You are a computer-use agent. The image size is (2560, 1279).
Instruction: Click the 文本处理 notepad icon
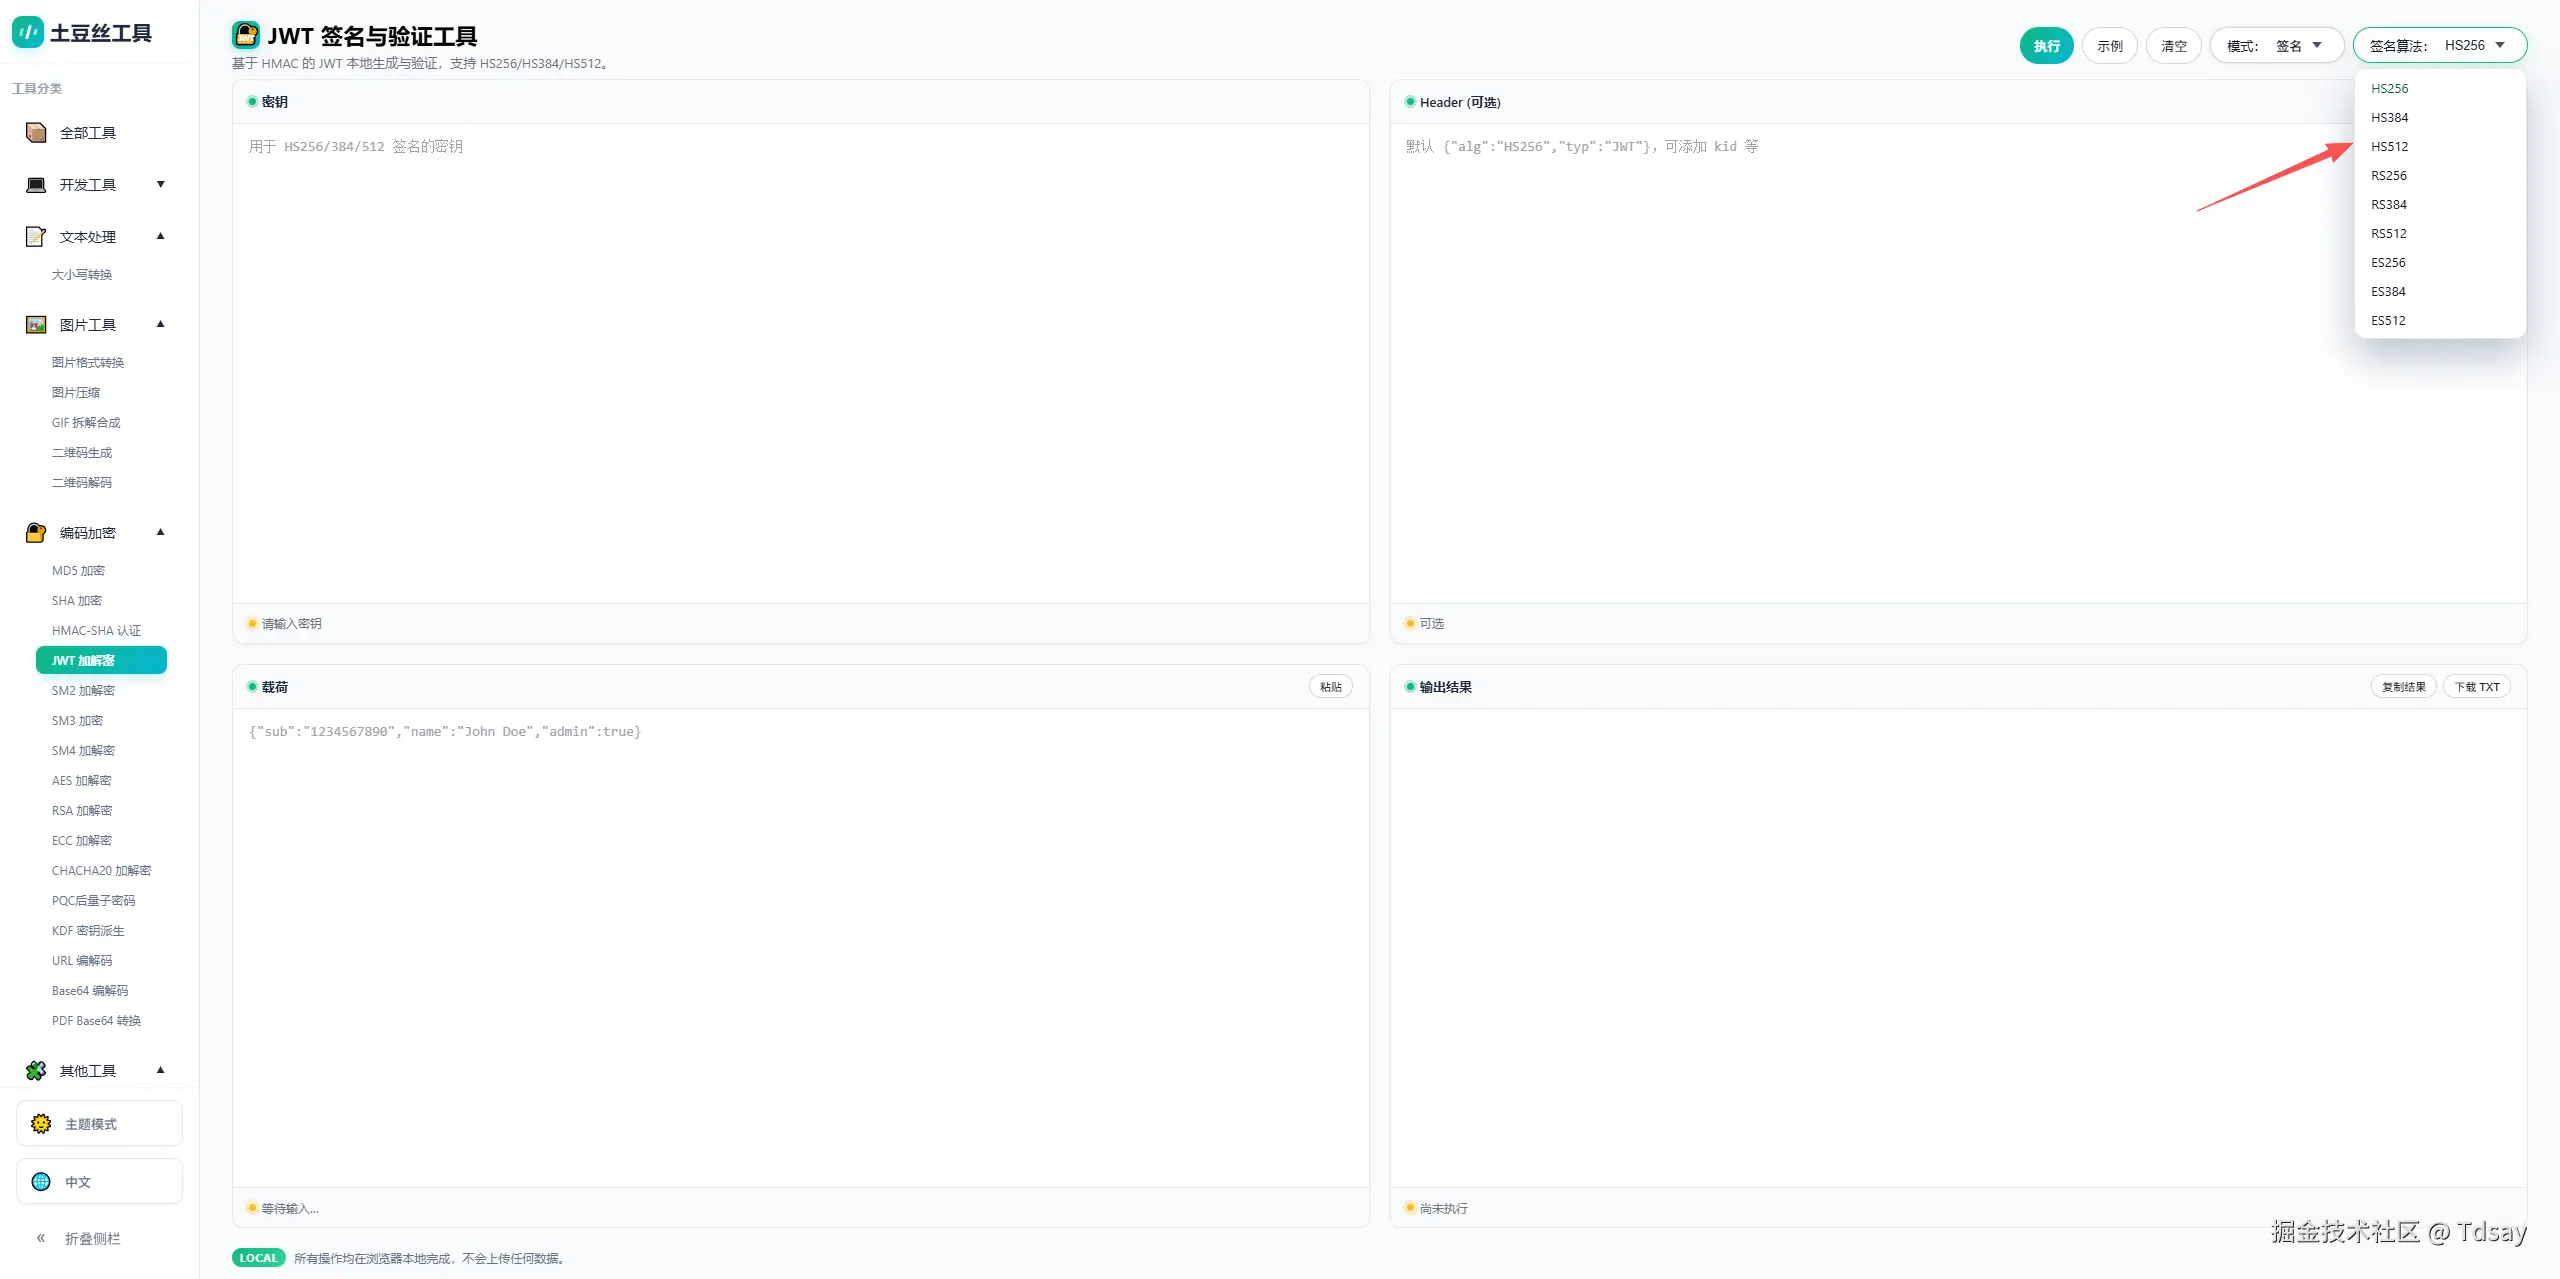point(36,237)
